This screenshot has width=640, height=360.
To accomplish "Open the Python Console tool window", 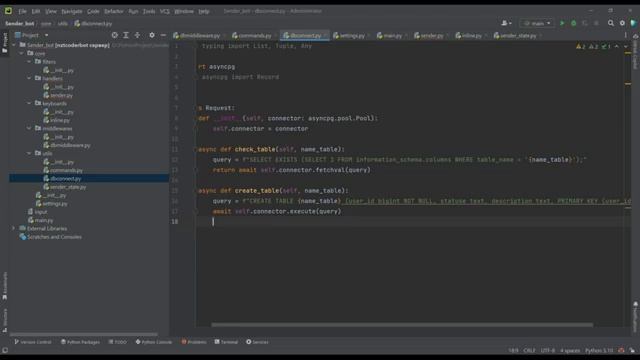I will tap(154, 342).
